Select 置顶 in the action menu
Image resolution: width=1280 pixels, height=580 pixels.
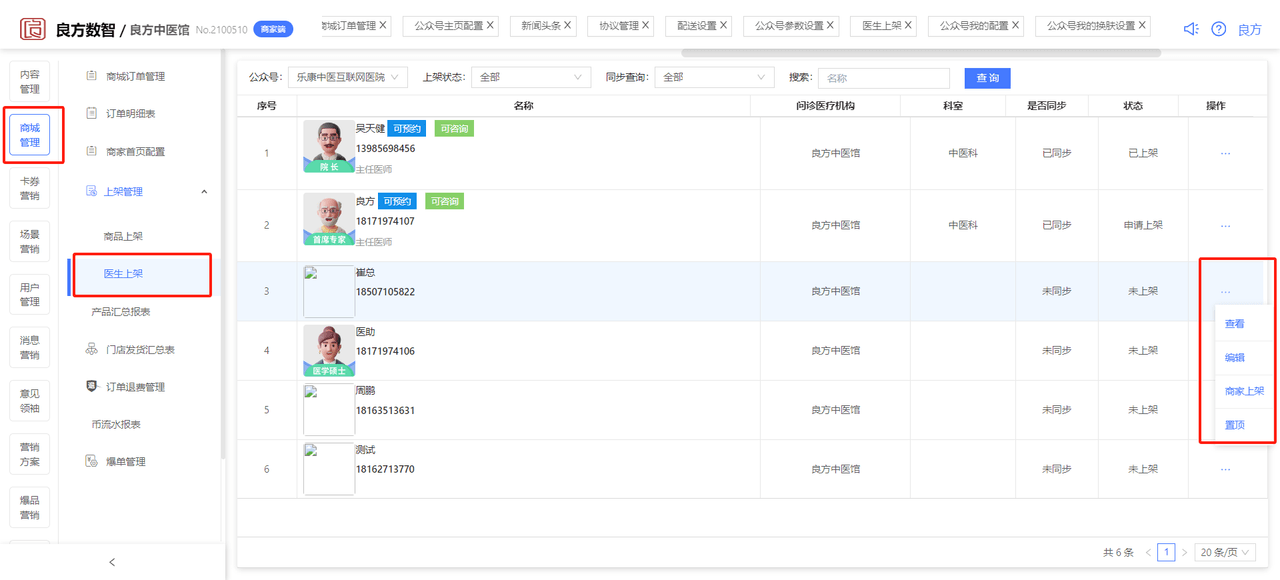tap(1235, 425)
